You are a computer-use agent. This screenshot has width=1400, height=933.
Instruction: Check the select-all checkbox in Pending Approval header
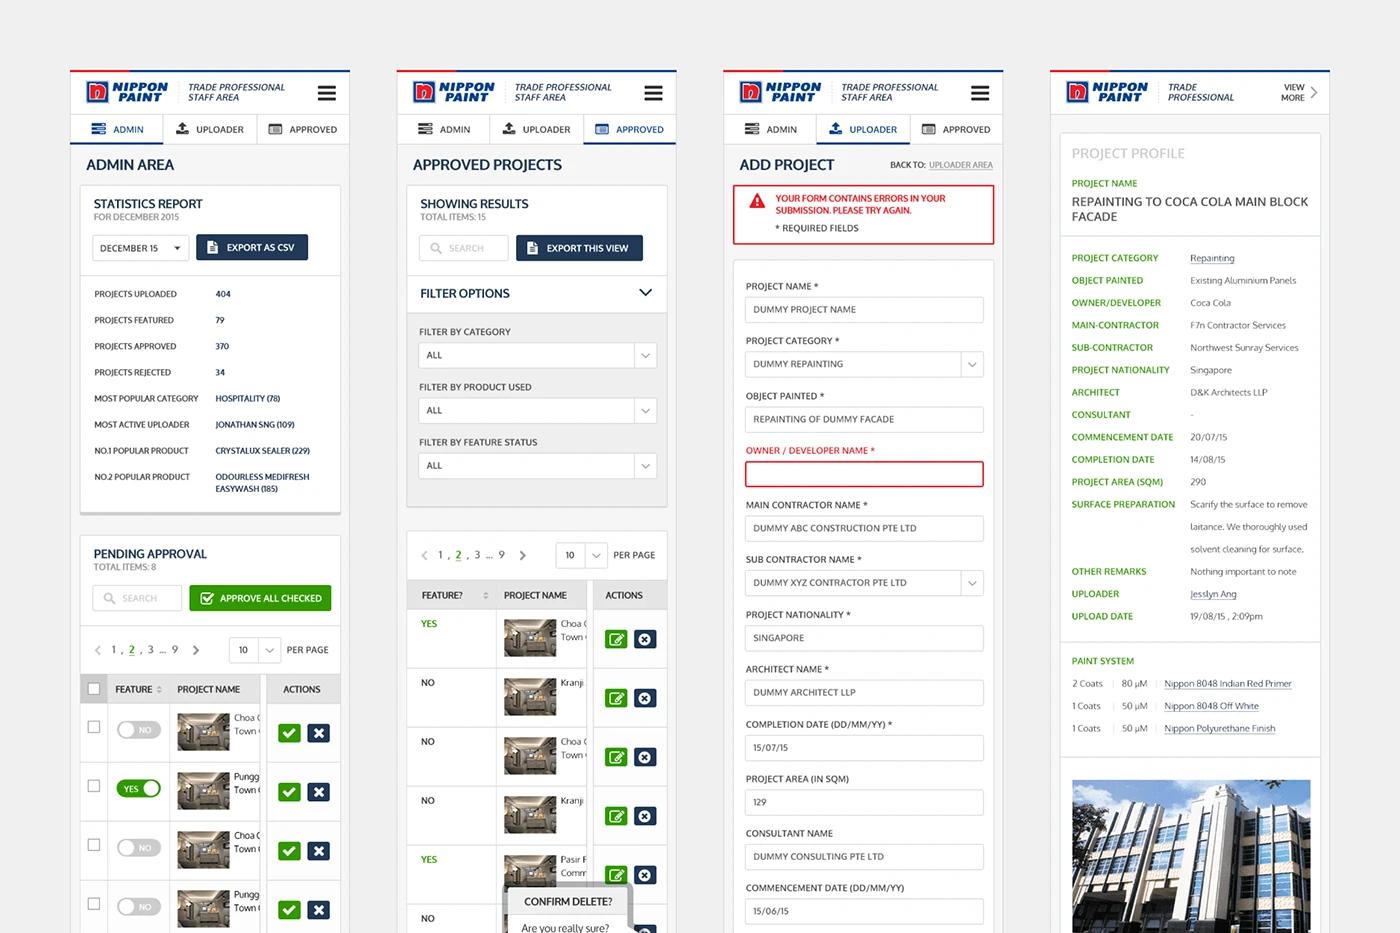pos(94,689)
